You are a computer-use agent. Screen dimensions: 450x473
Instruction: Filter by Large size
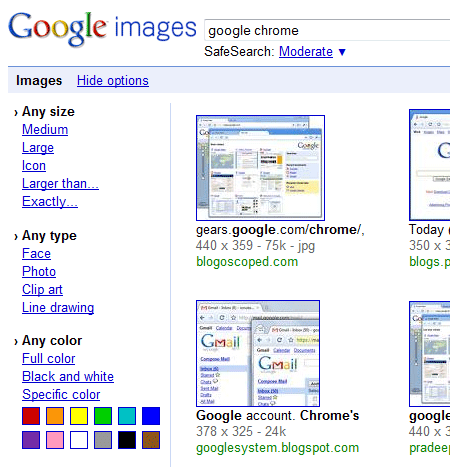tap(38, 147)
